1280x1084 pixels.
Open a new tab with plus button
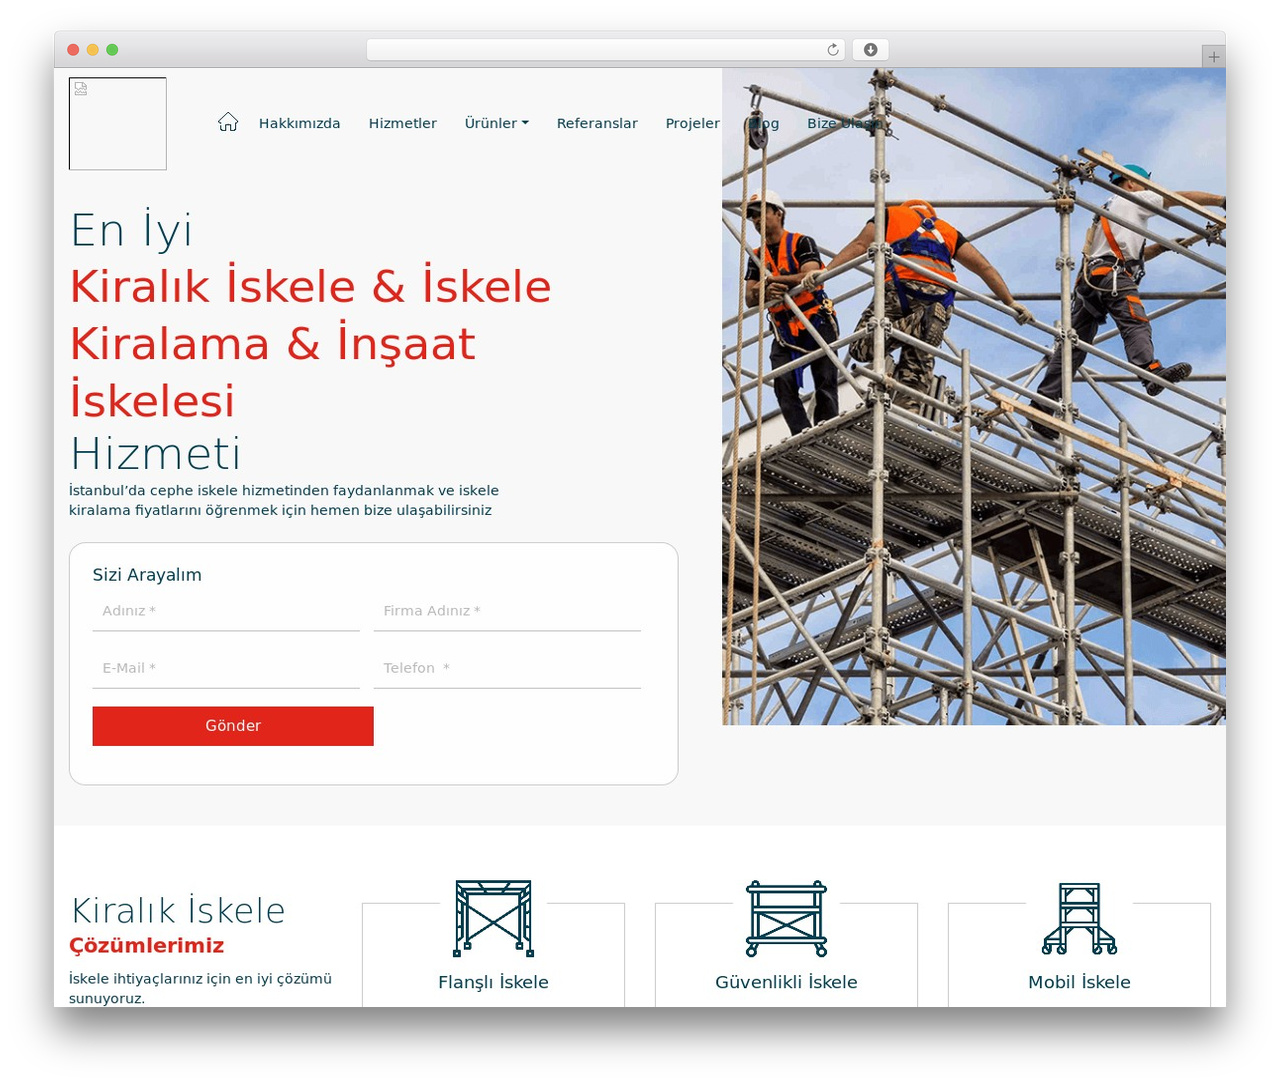1213,57
